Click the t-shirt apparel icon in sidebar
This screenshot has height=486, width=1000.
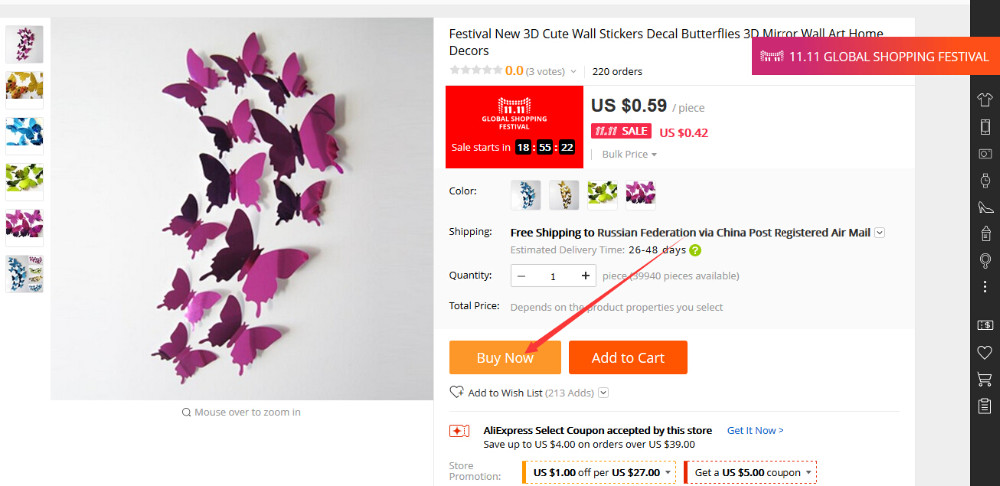coord(985,99)
